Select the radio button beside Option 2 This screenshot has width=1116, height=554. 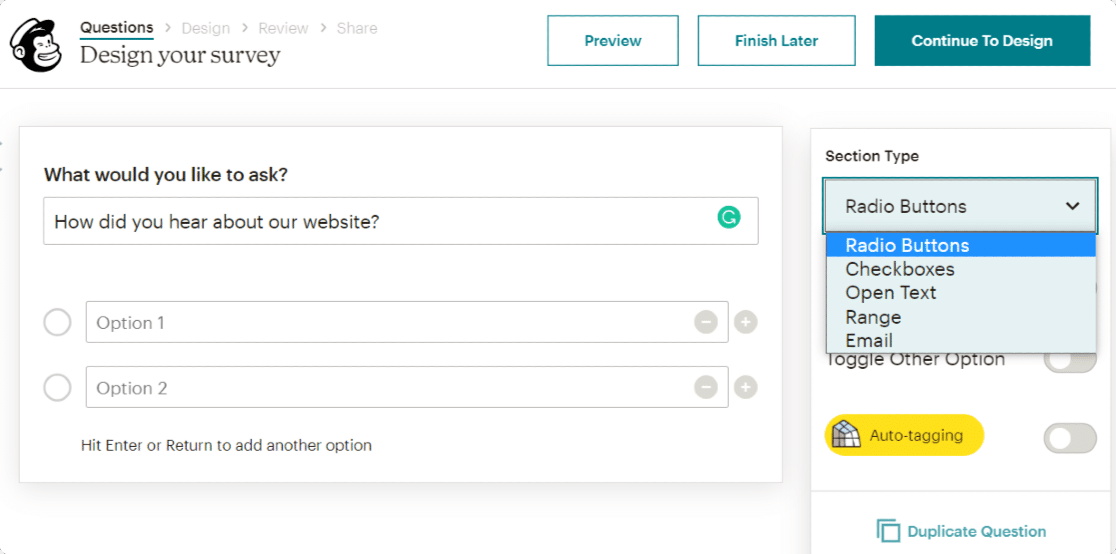pos(58,388)
